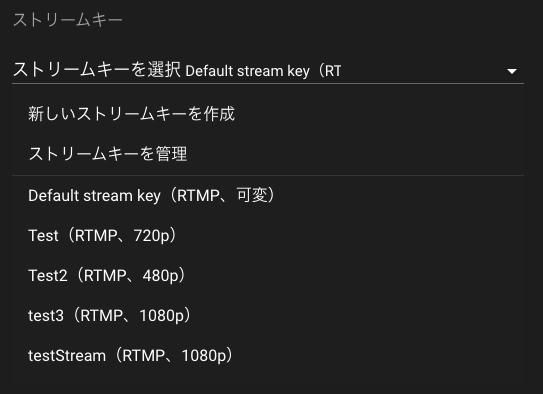The width and height of the screenshot is (543, 394).
Task: Select testStream (RTMP、1080p) stream key
Action: pyautogui.click(x=268, y=356)
